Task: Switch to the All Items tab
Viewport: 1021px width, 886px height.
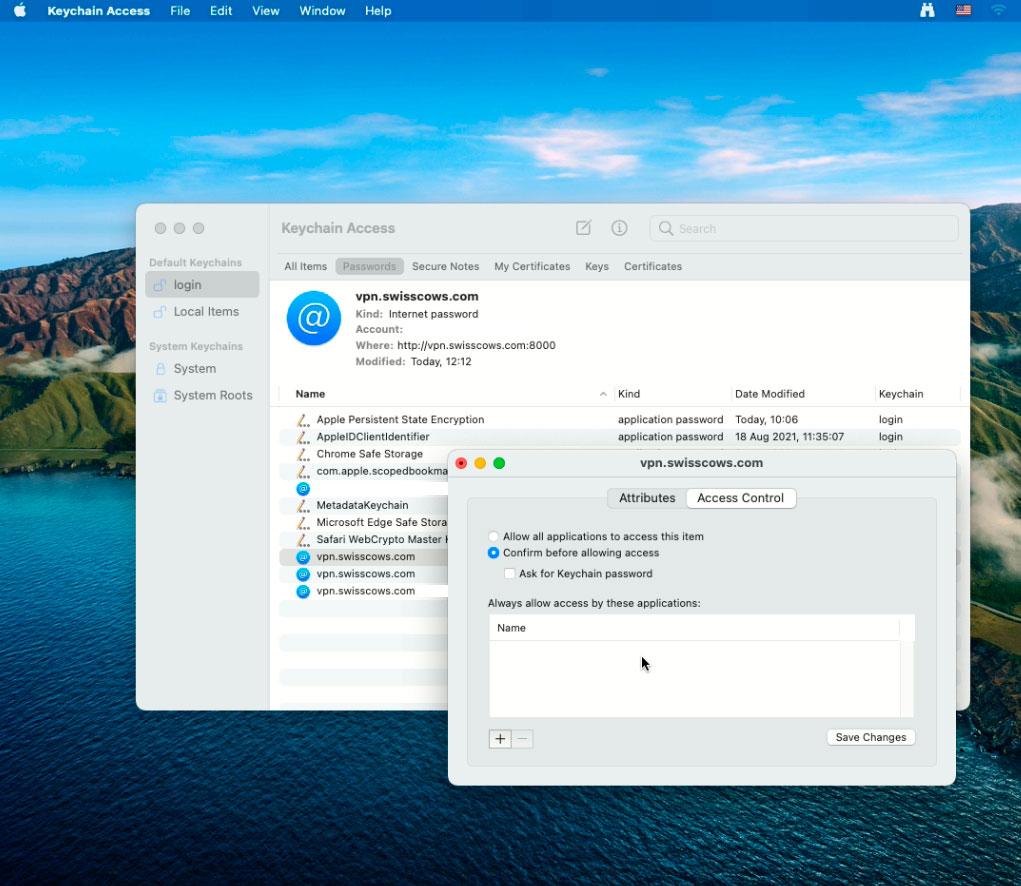Action: tap(305, 266)
